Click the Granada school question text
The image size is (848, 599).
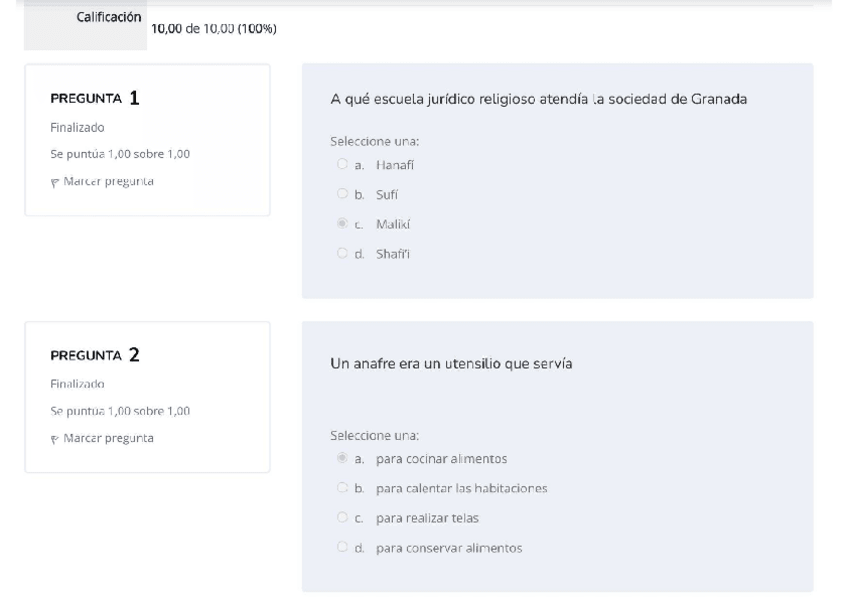(538, 98)
